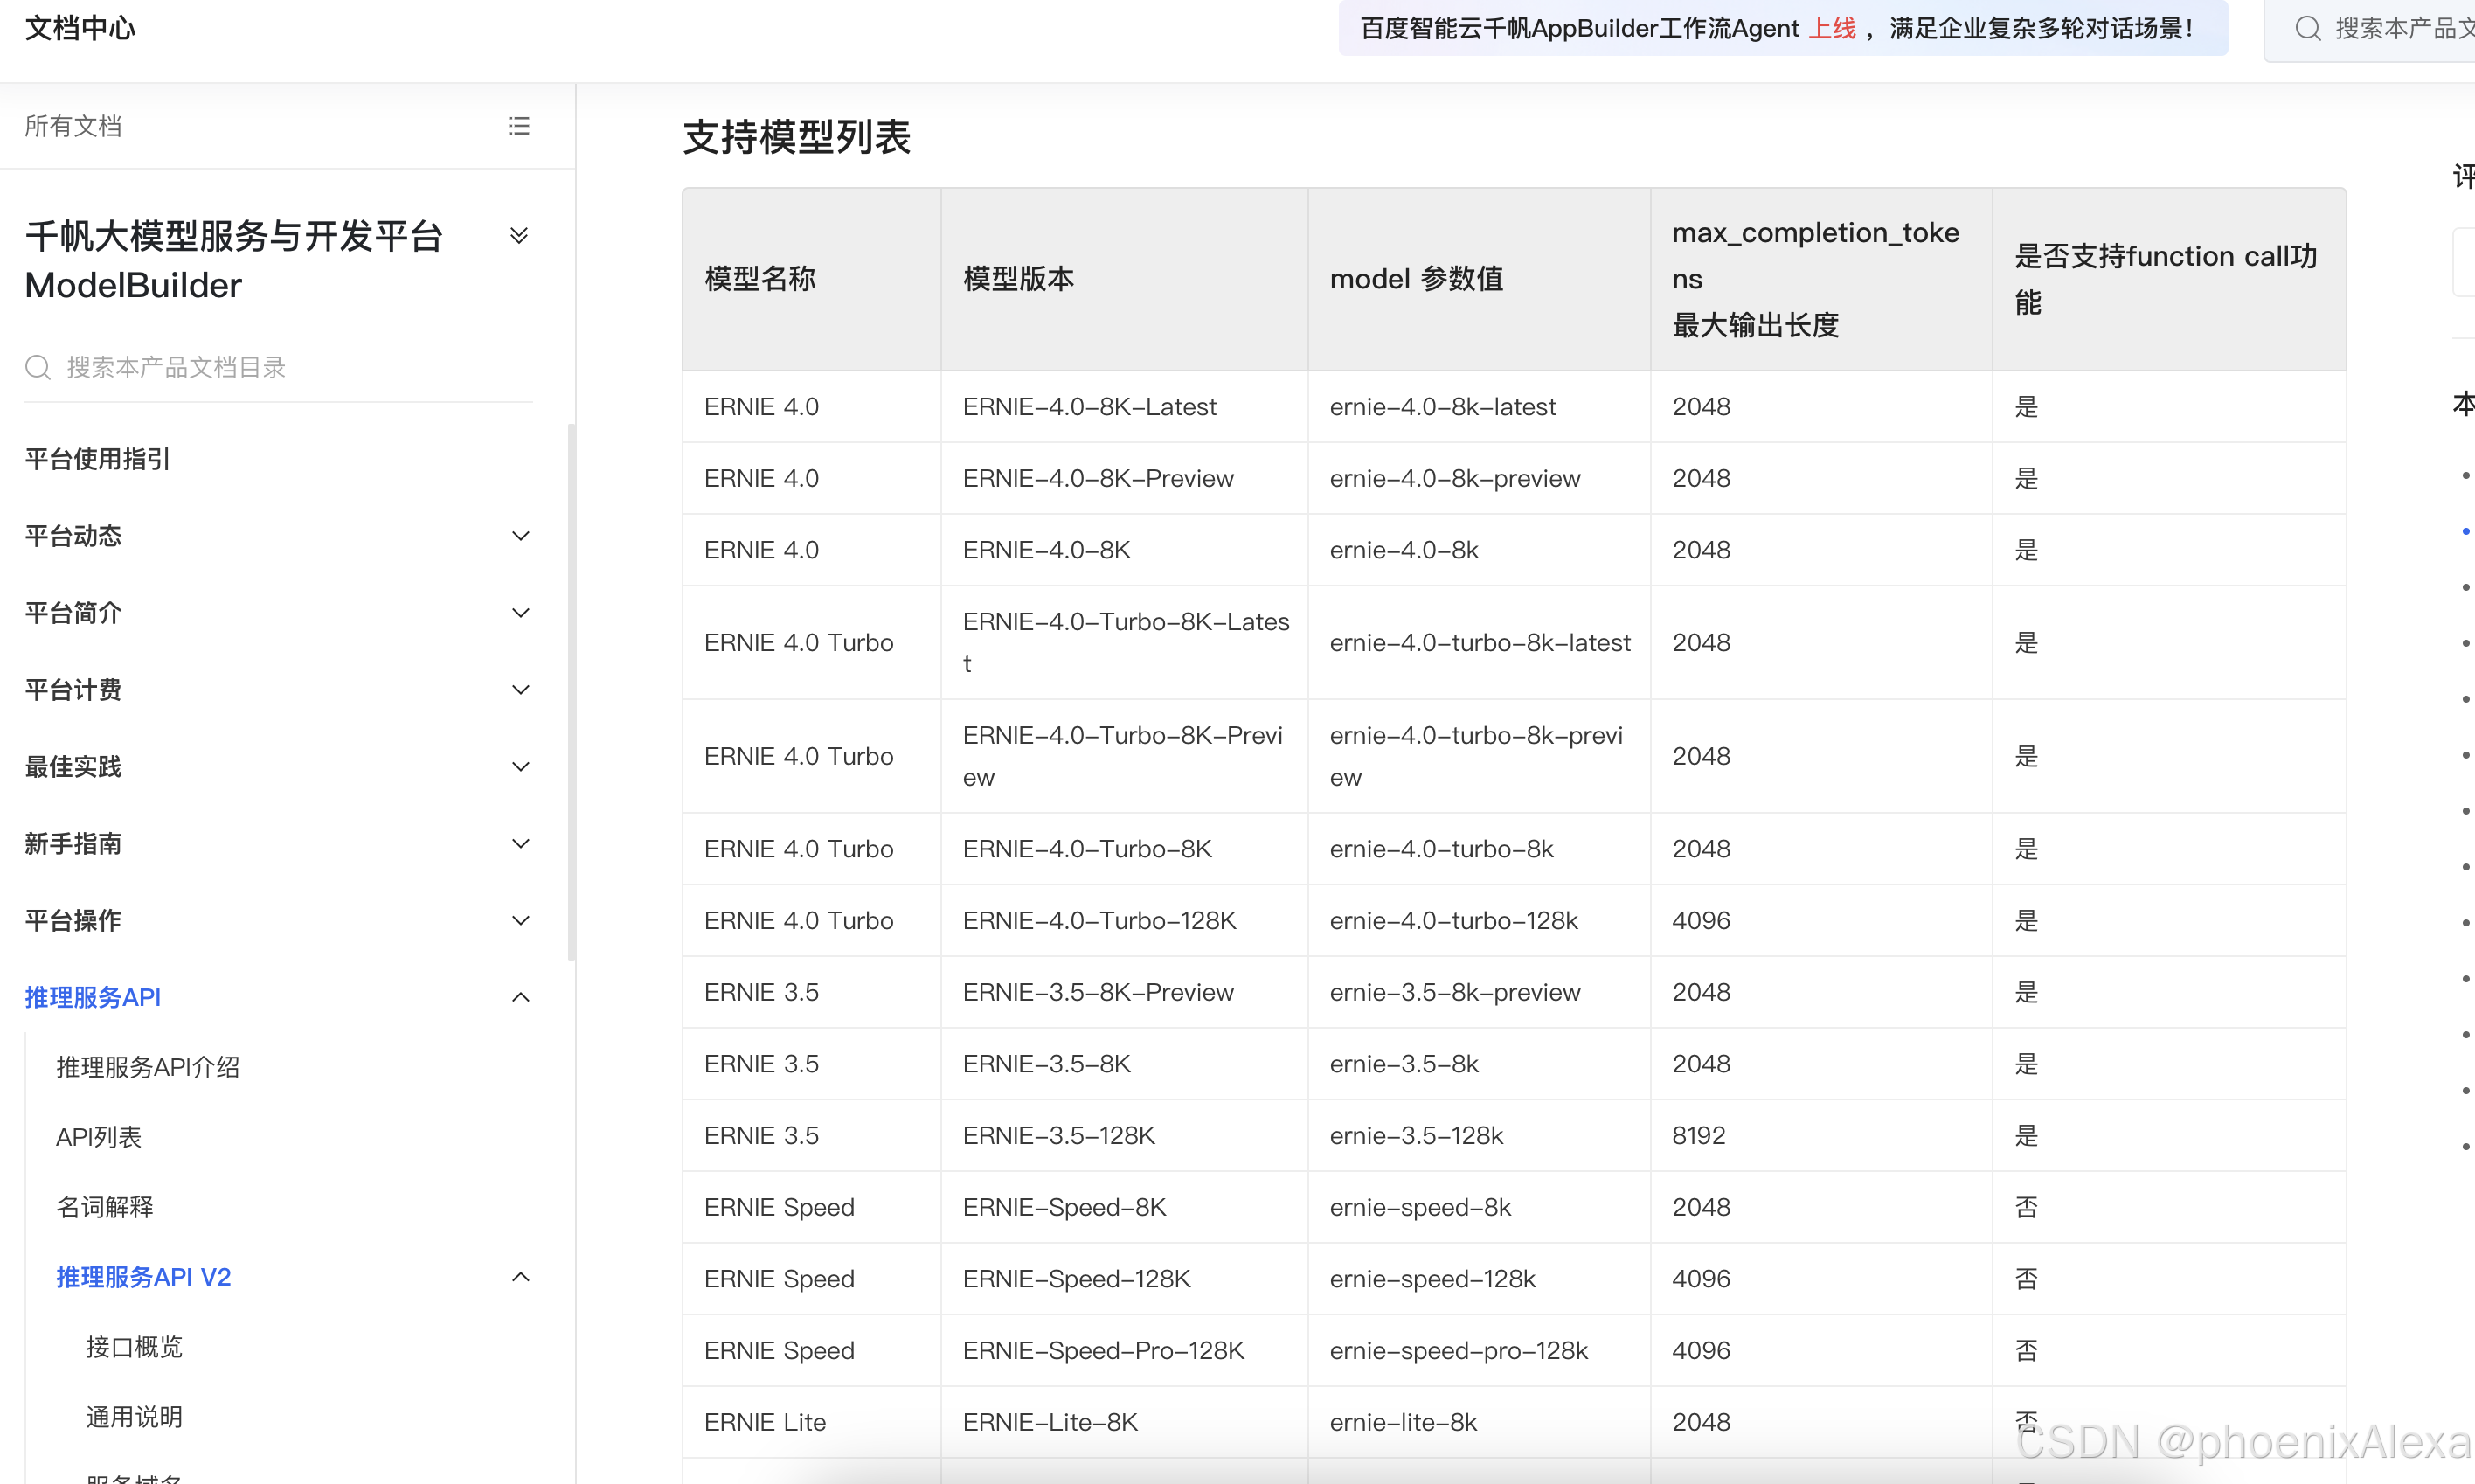Viewport: 2475px width, 1484px height.
Task: Open API列表 page
Action: point(99,1137)
